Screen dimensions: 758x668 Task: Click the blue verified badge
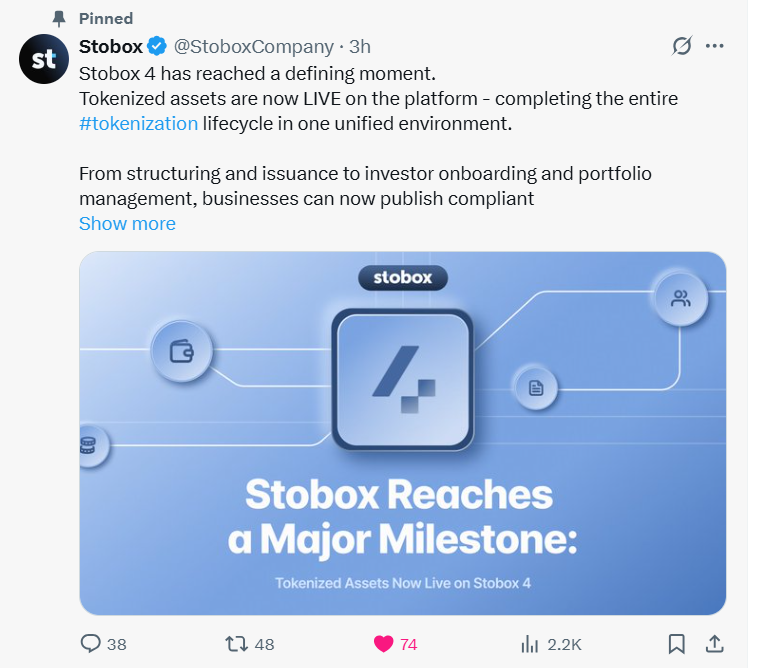(x=158, y=46)
